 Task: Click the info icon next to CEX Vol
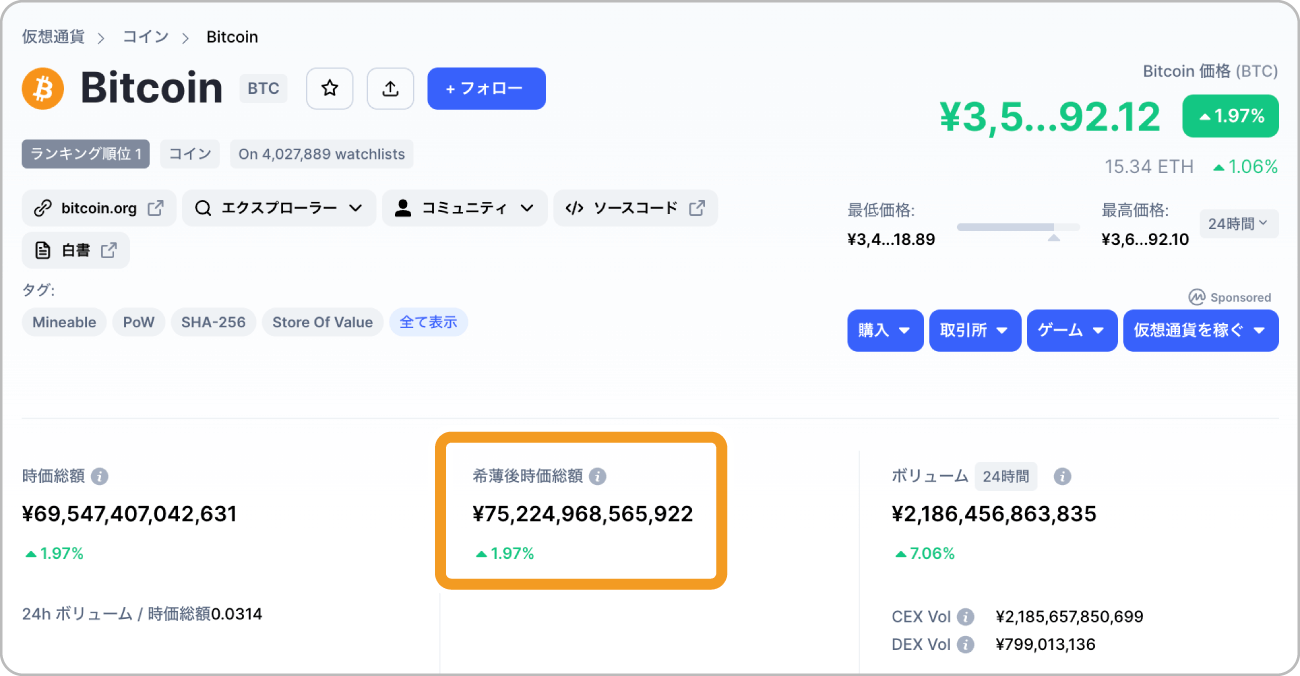point(965,617)
